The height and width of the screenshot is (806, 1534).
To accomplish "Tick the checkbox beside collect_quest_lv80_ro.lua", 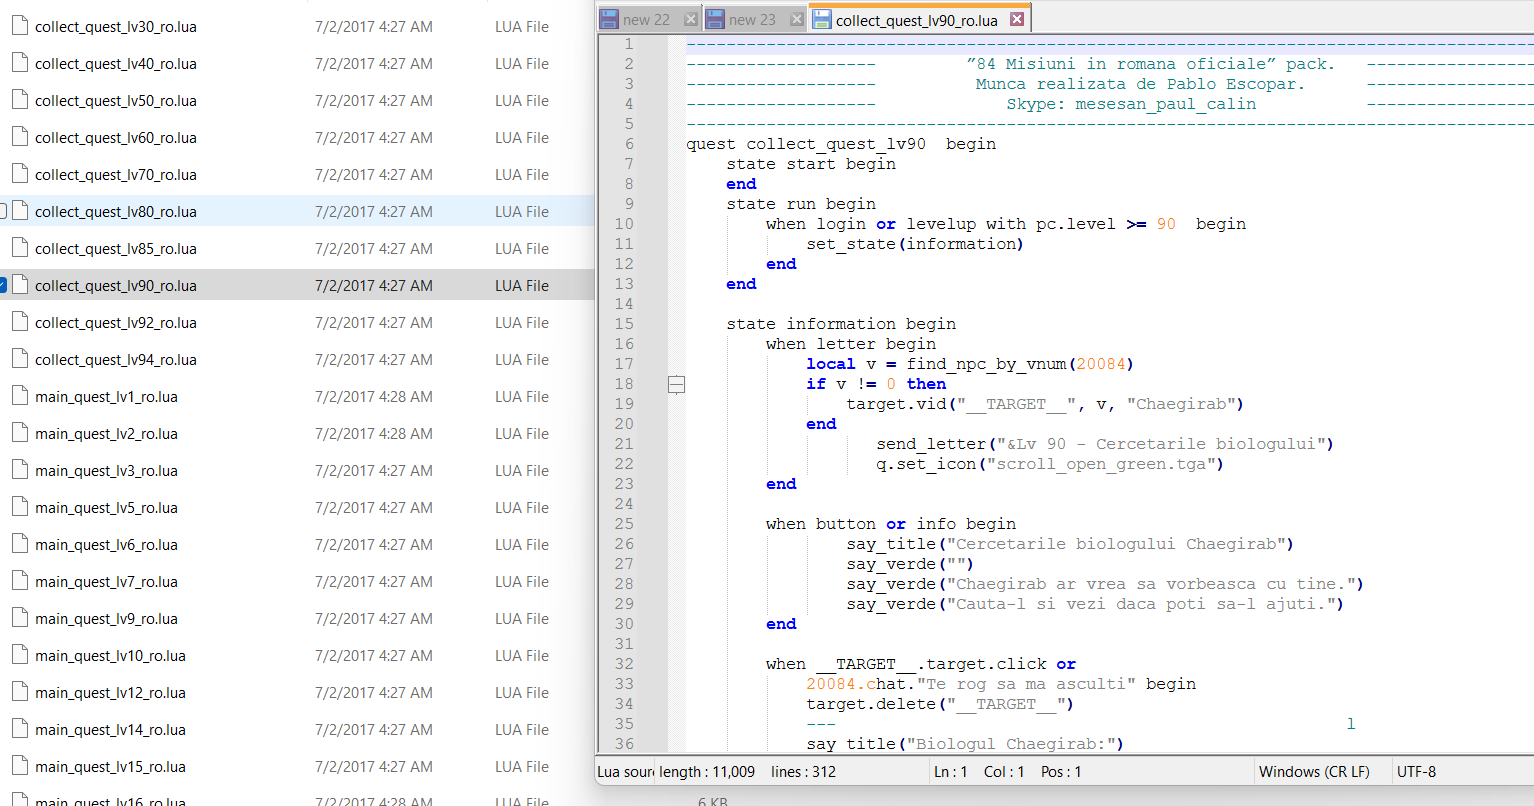I will [3, 212].
